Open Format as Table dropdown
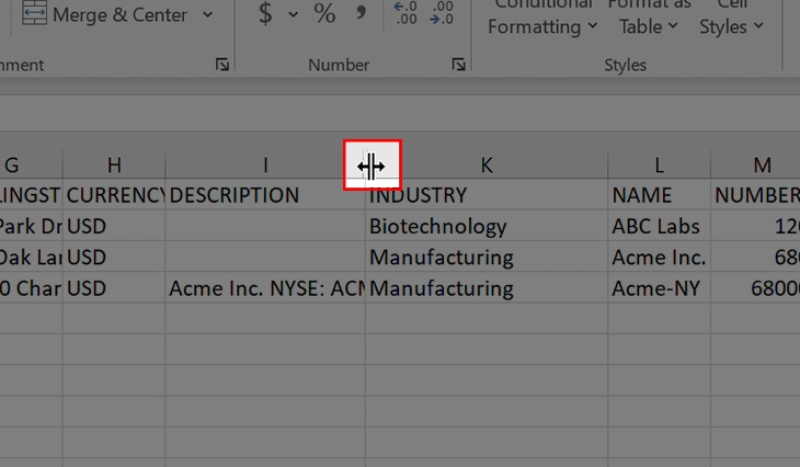The image size is (800, 467). pyautogui.click(x=648, y=20)
